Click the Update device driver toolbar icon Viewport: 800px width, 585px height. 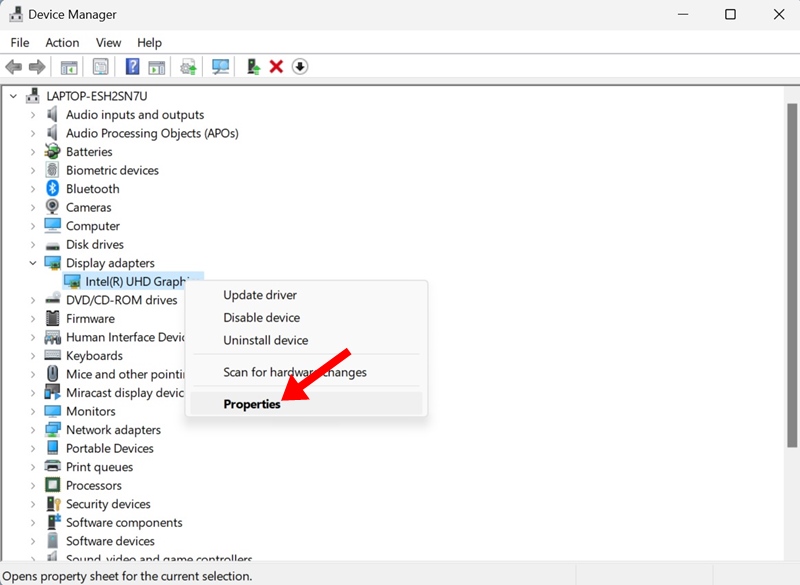point(188,67)
